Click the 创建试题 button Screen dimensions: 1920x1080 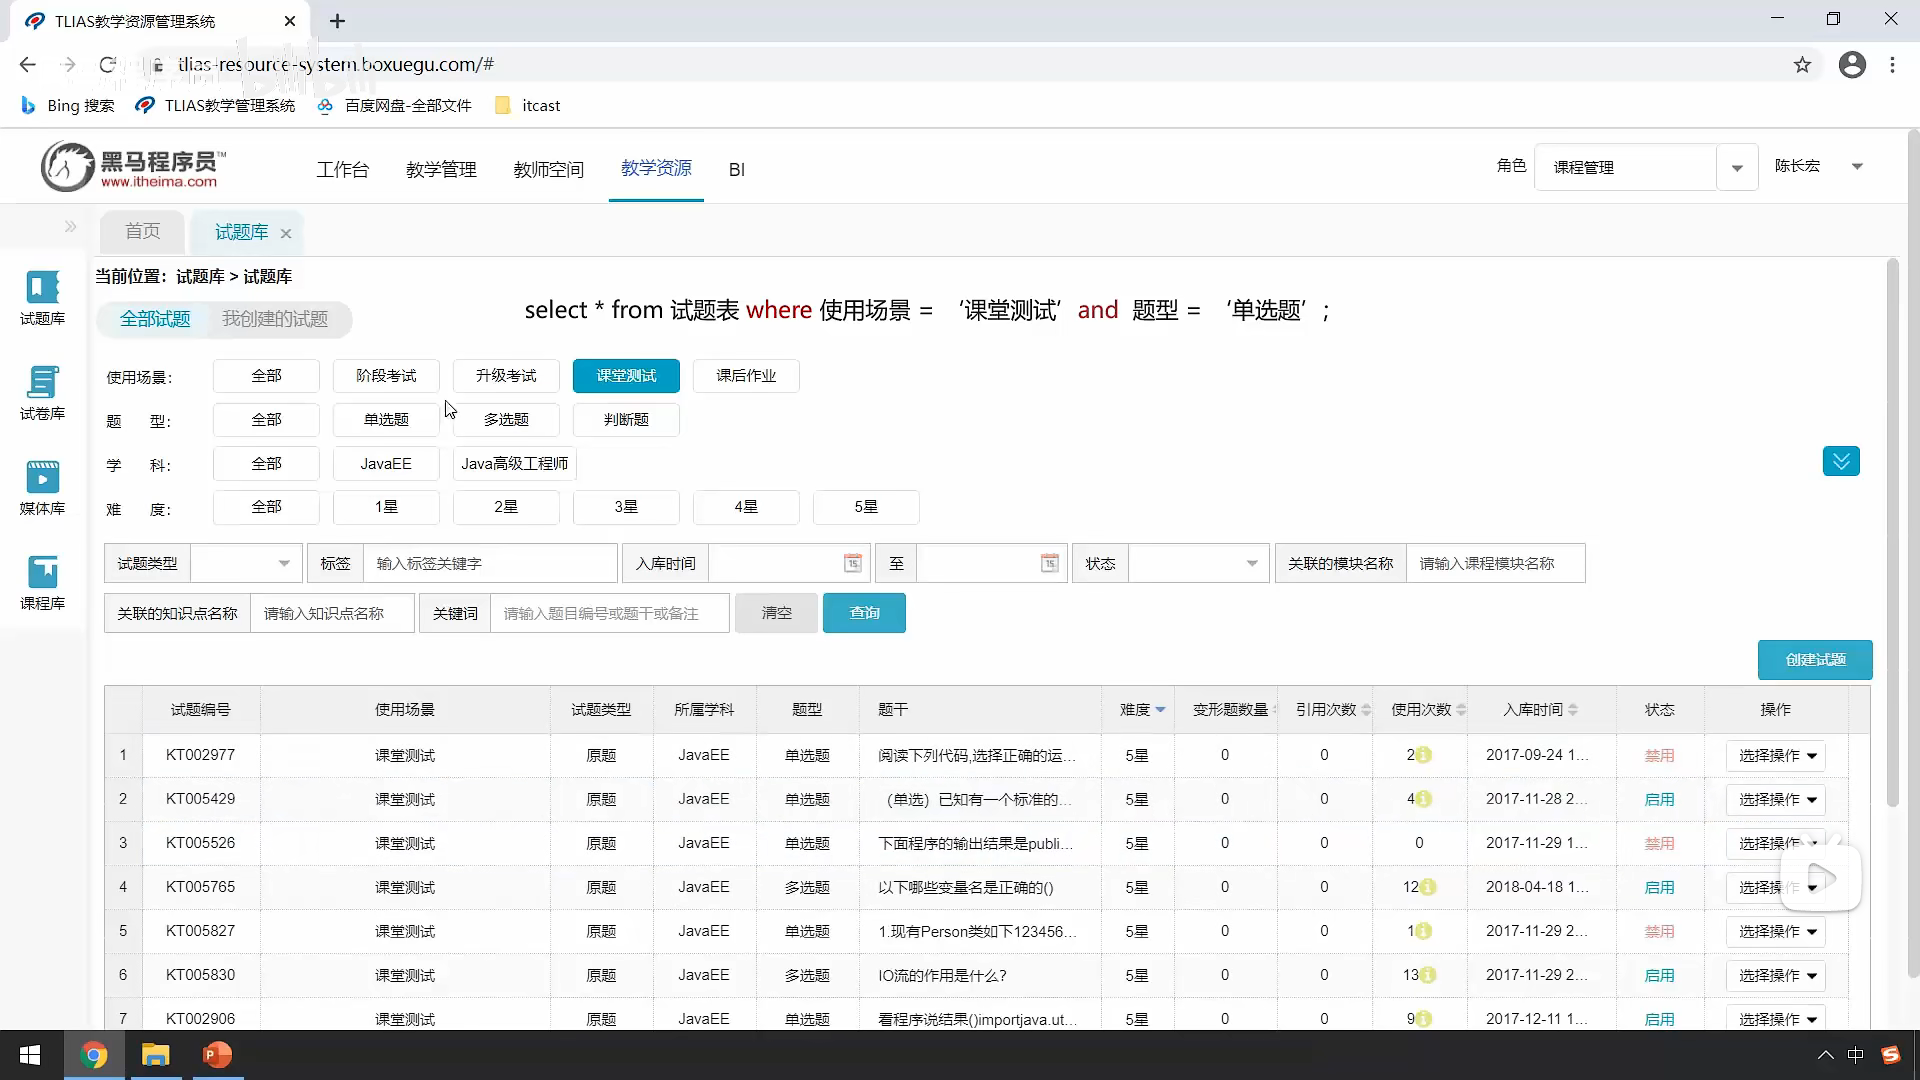click(1814, 660)
